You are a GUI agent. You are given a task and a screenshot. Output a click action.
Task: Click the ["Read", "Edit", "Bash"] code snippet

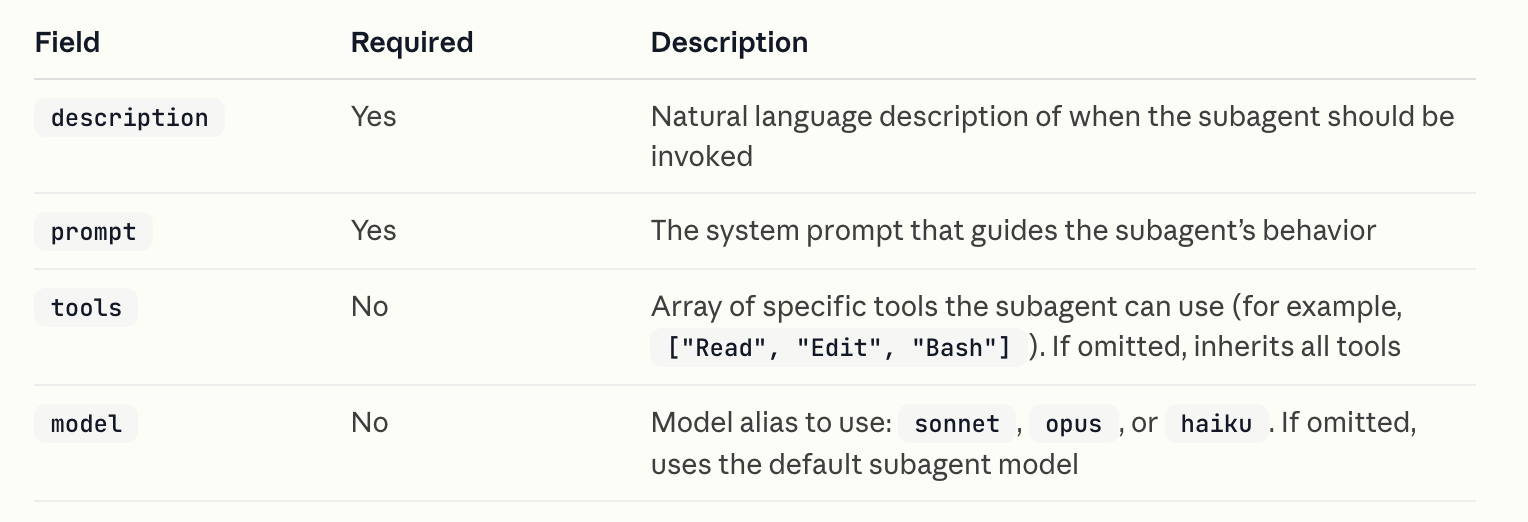click(838, 348)
